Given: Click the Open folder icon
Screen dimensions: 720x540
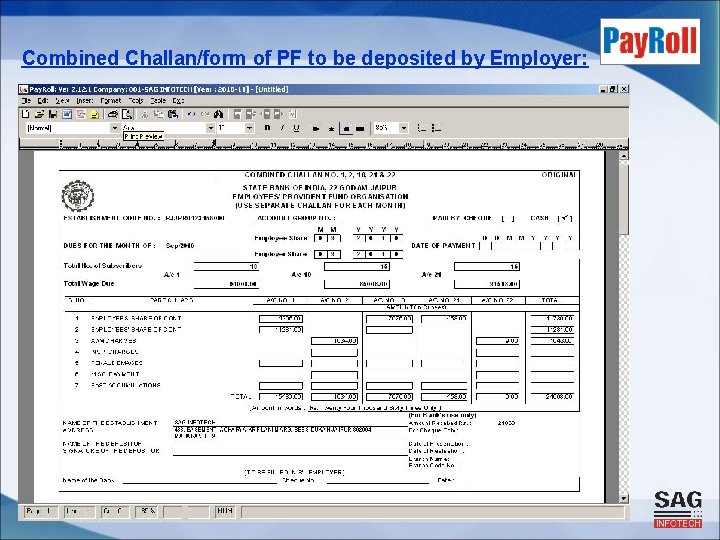Looking at the screenshot, I should tap(39, 114).
